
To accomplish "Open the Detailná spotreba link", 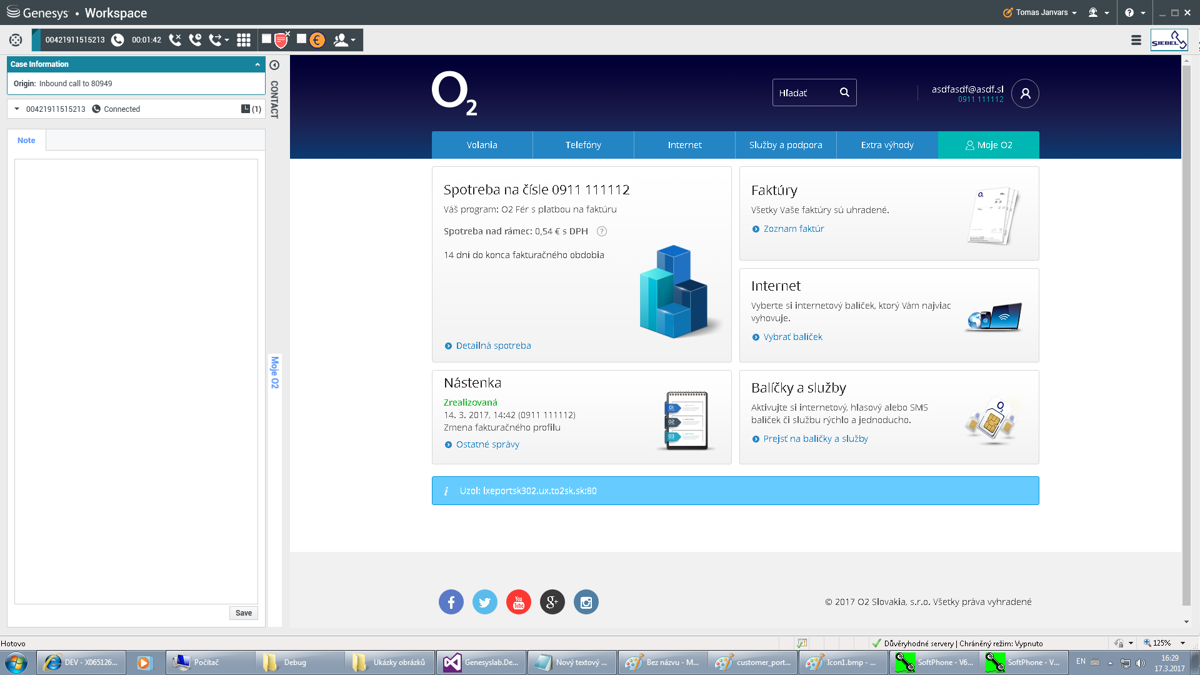I will click(493, 346).
